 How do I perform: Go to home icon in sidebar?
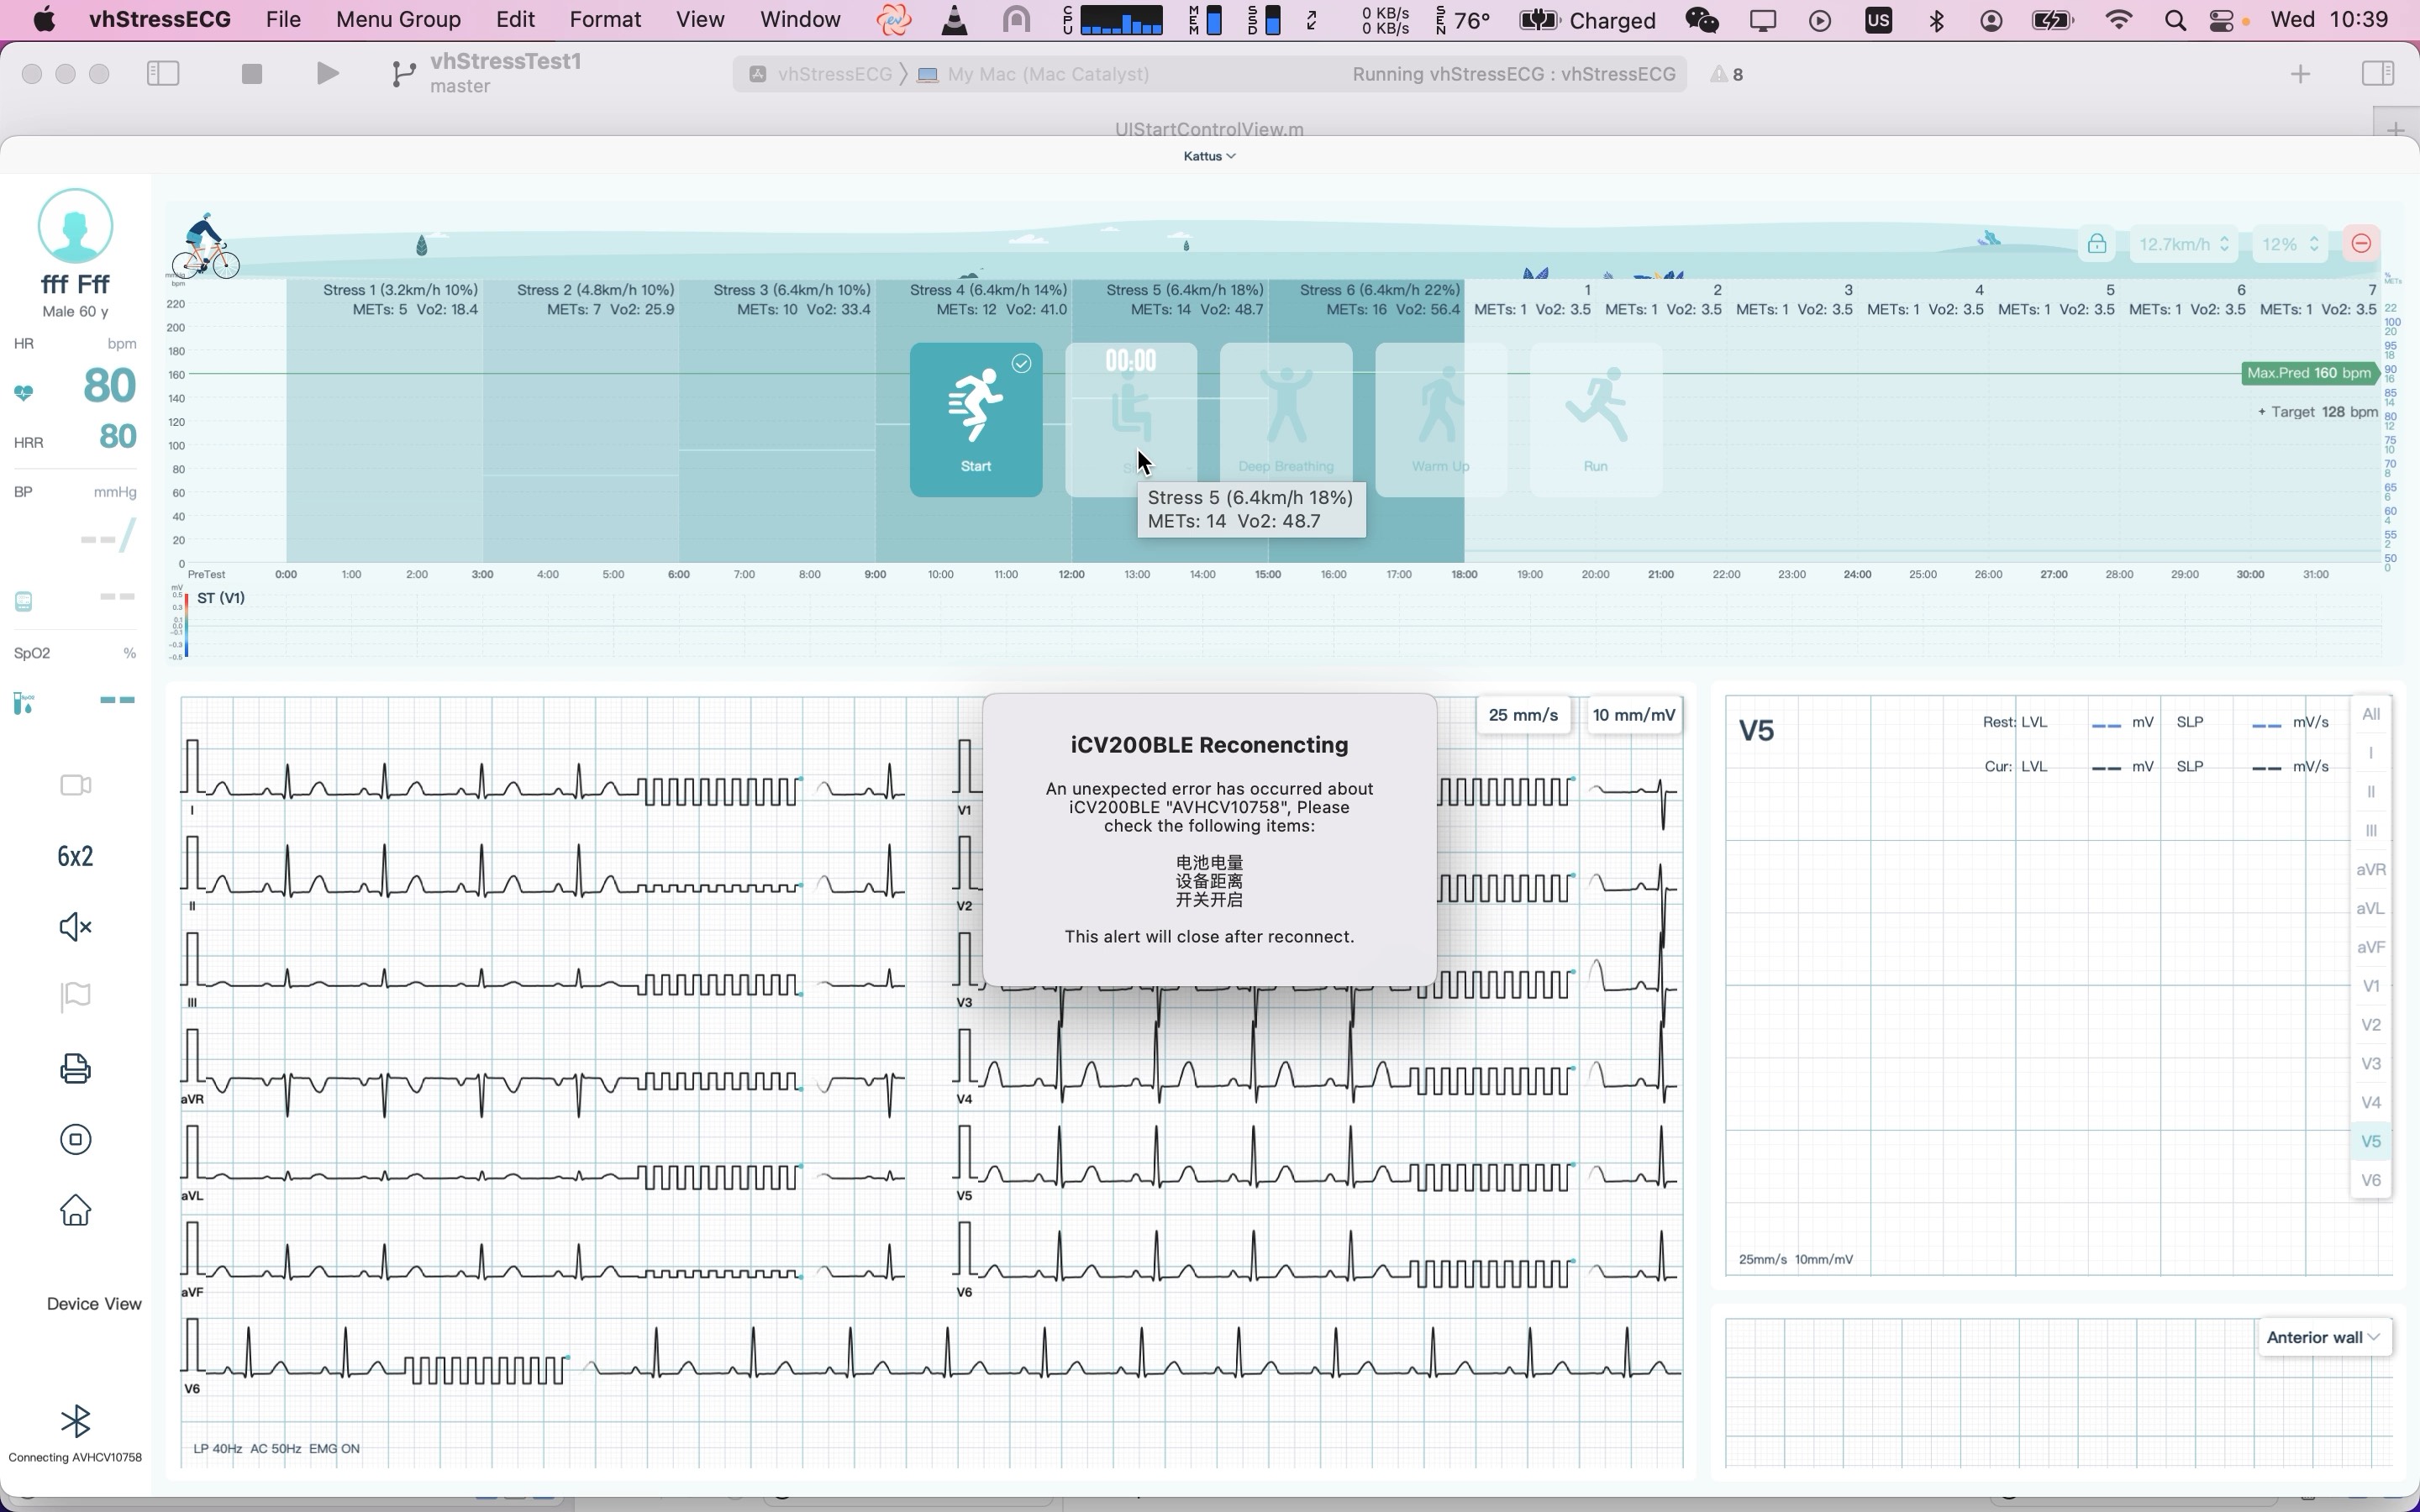point(76,1210)
